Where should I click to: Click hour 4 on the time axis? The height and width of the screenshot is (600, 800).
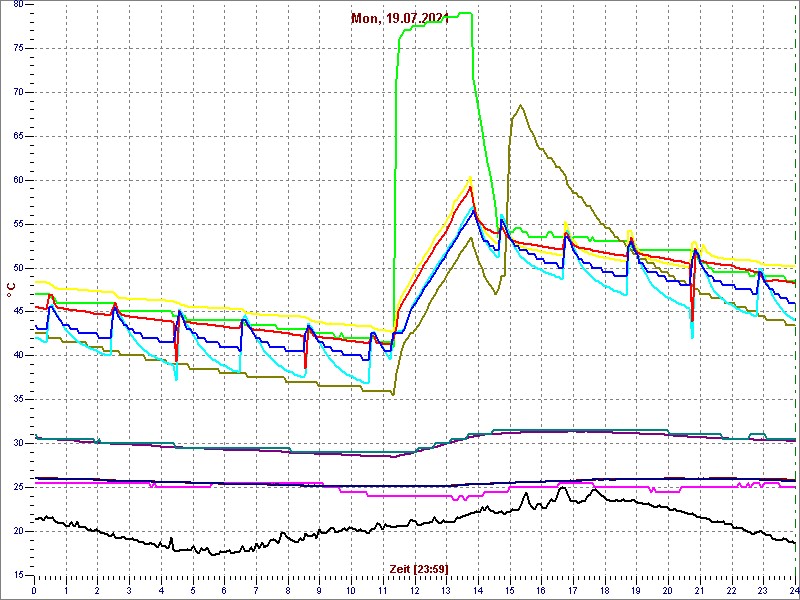coord(161,590)
